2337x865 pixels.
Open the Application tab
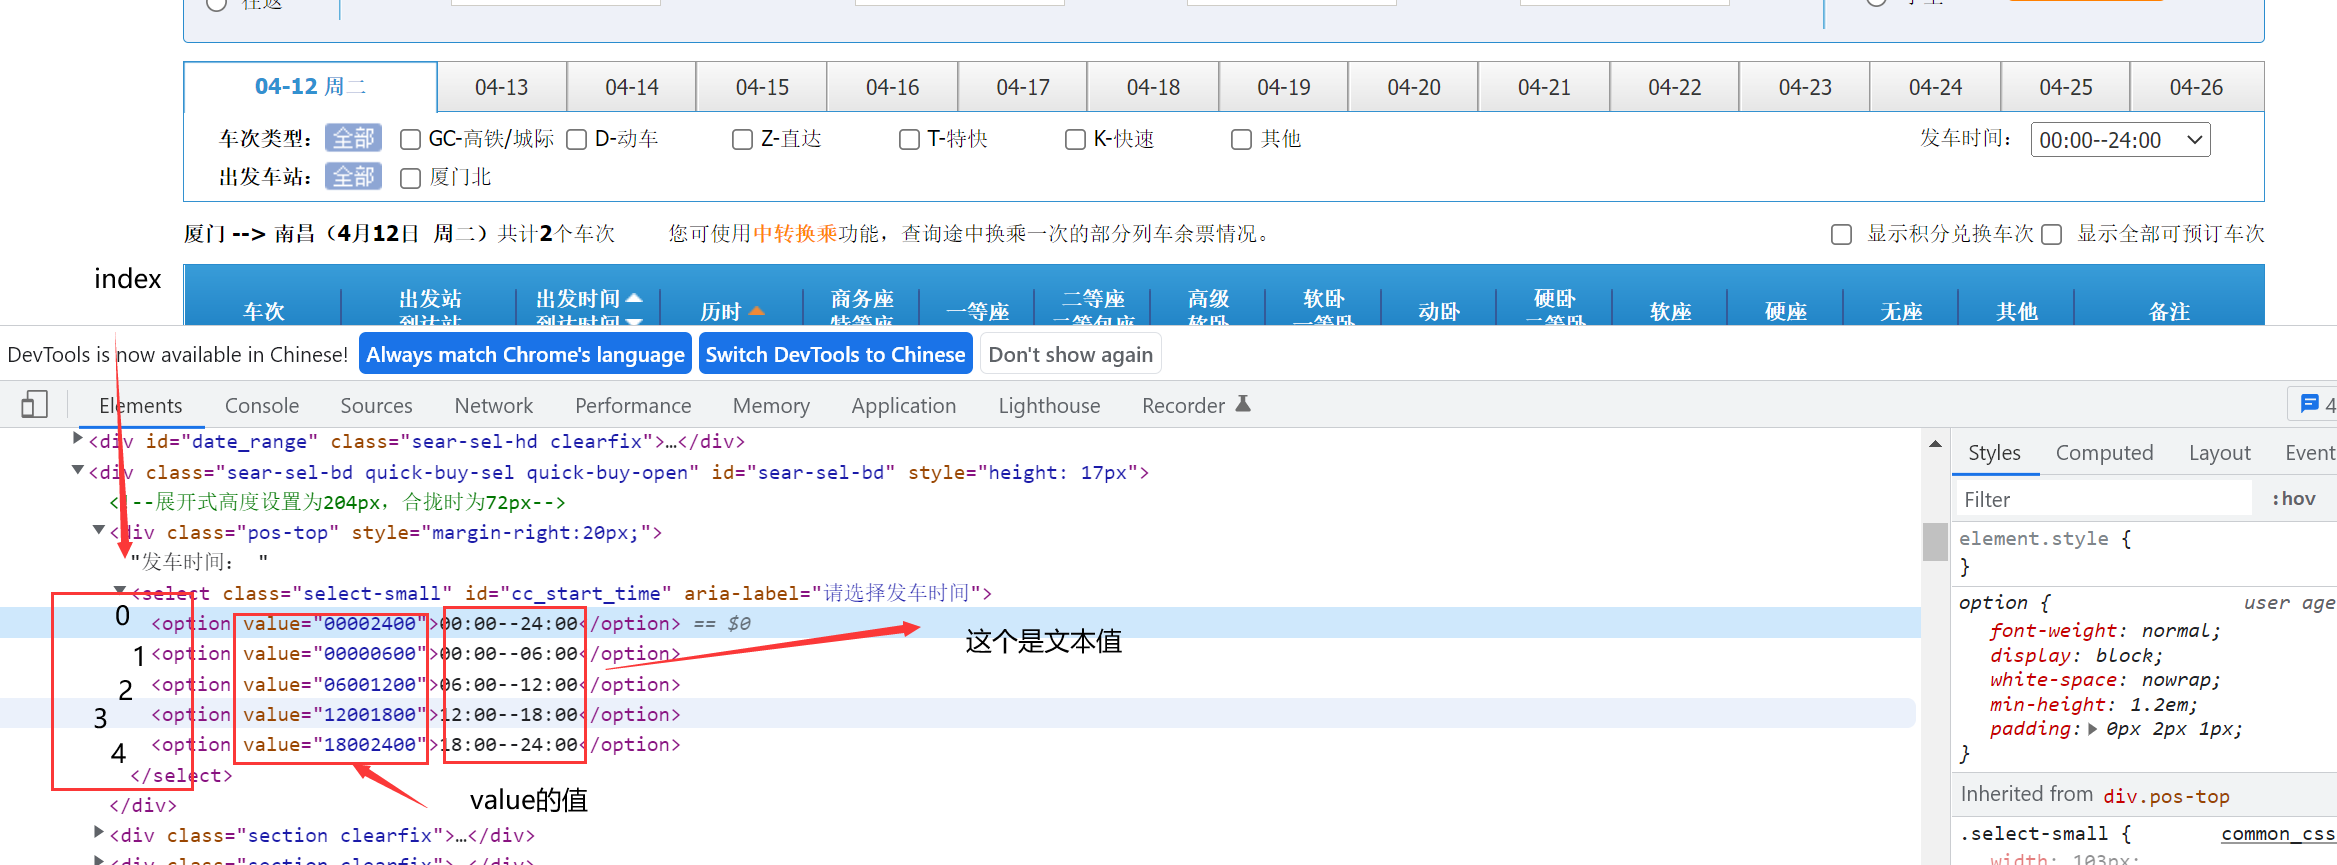click(904, 405)
